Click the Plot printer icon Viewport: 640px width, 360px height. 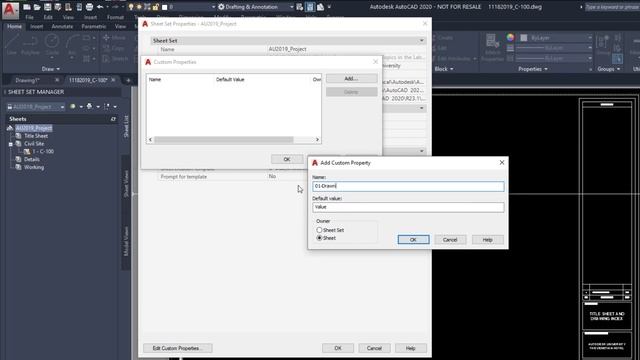click(x=89, y=7)
